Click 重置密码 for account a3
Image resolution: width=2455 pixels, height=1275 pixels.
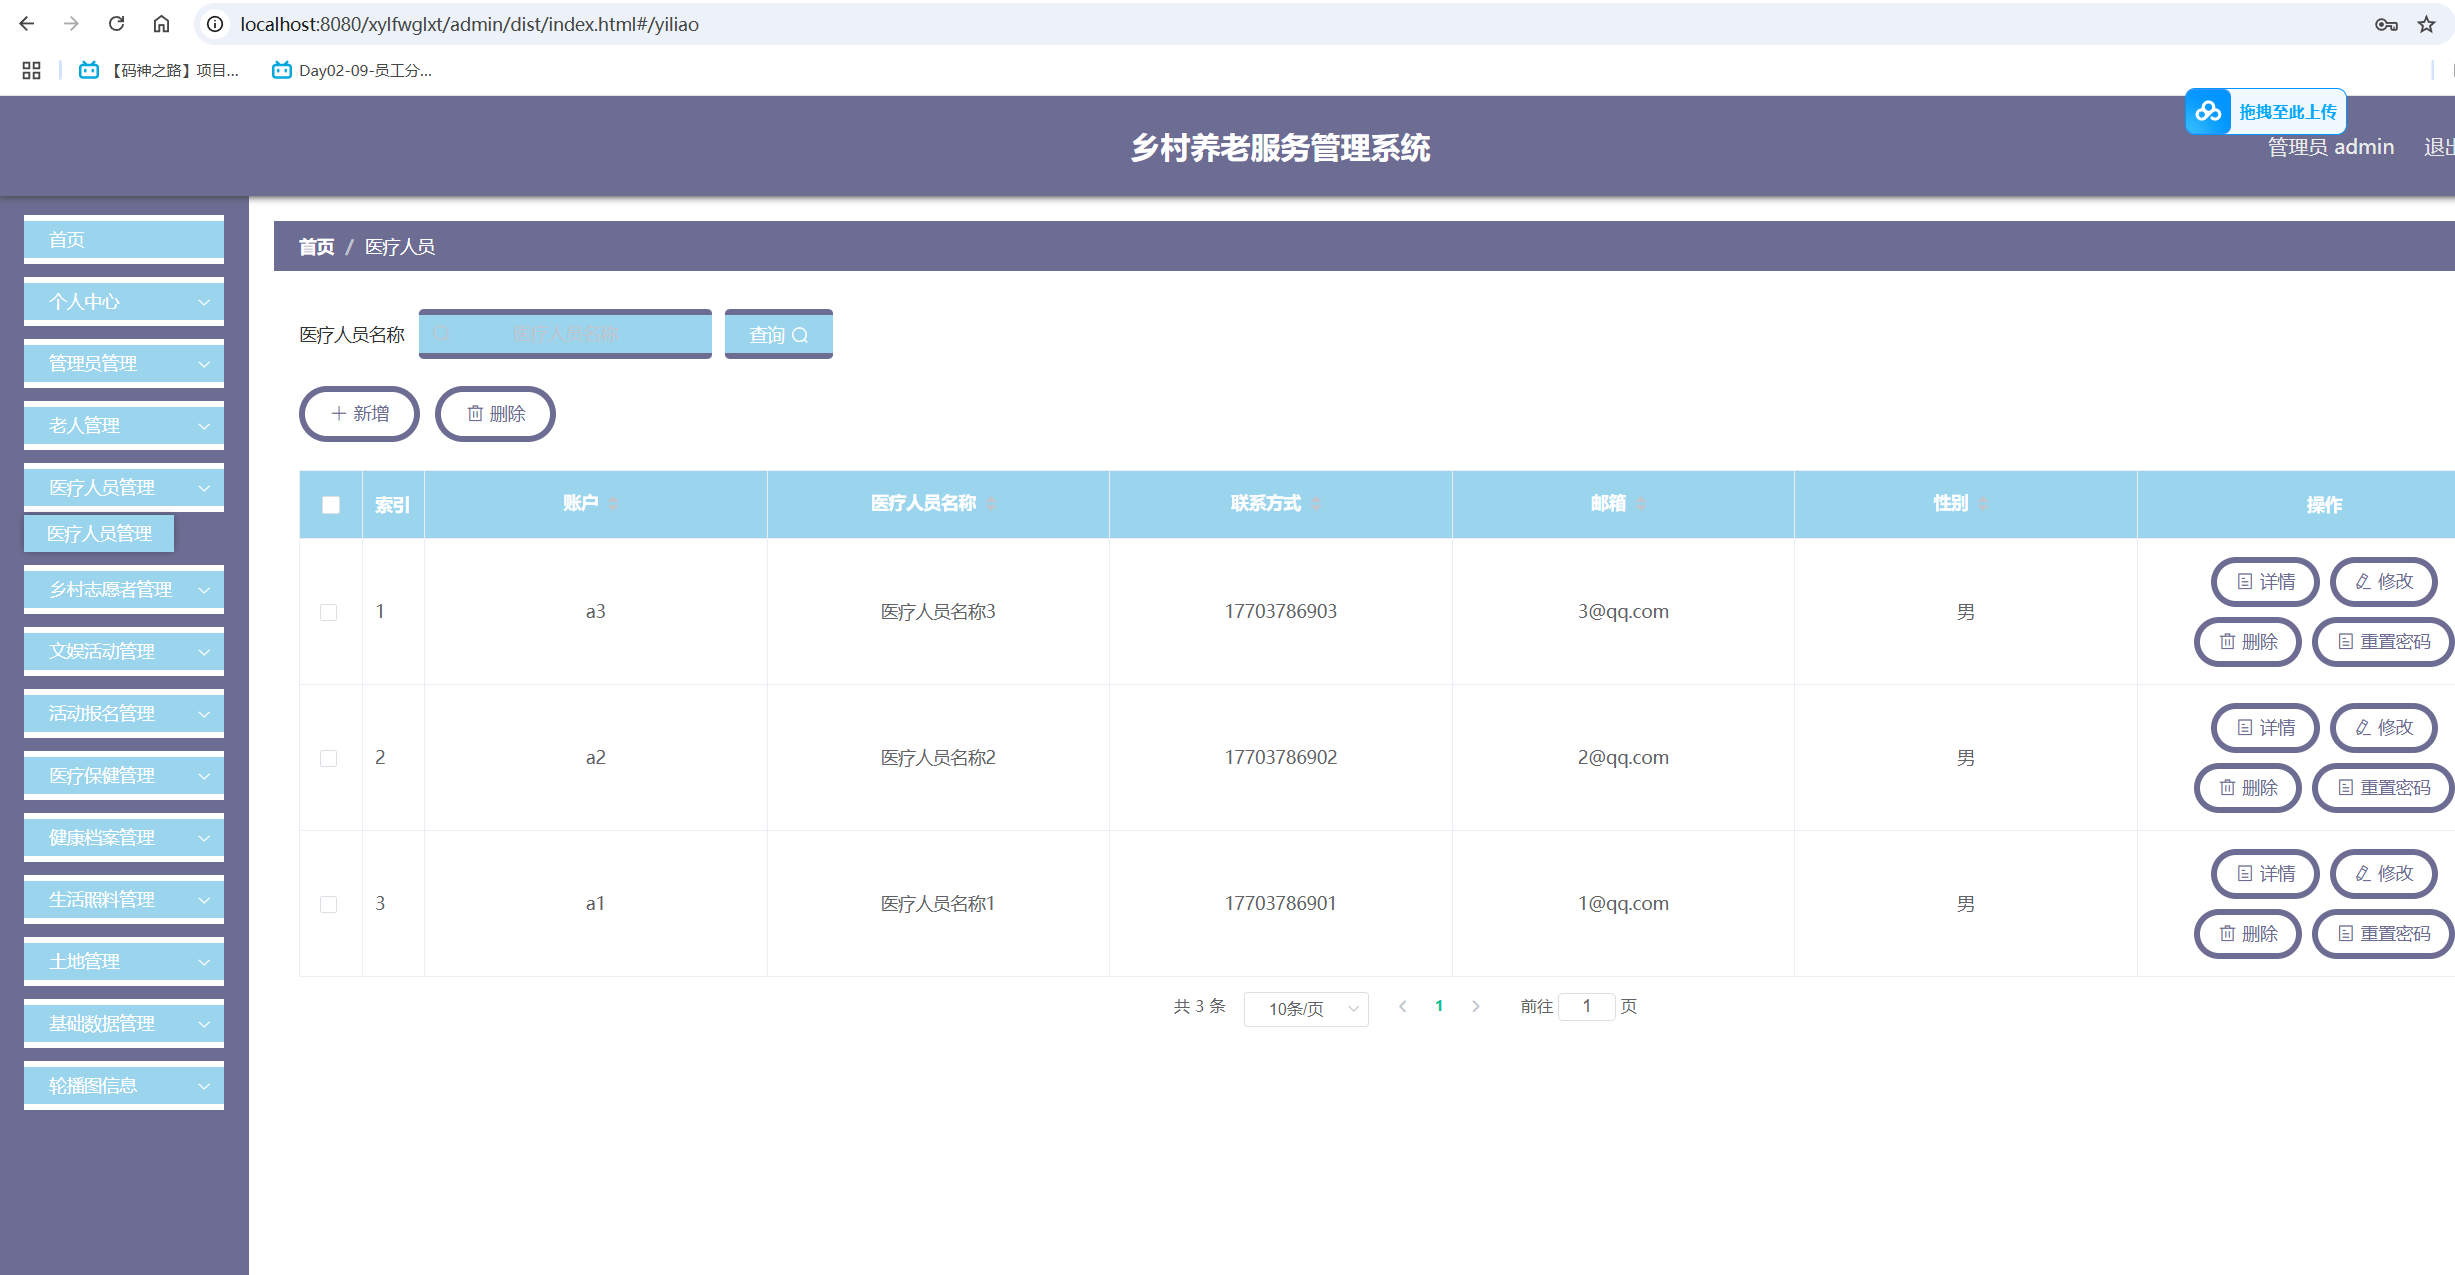coord(2384,642)
